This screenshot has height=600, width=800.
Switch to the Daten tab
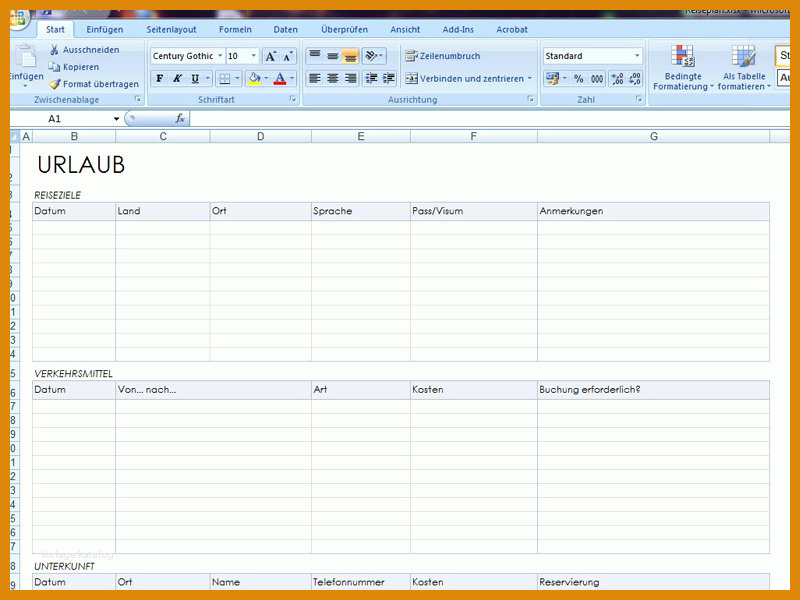coord(286,30)
